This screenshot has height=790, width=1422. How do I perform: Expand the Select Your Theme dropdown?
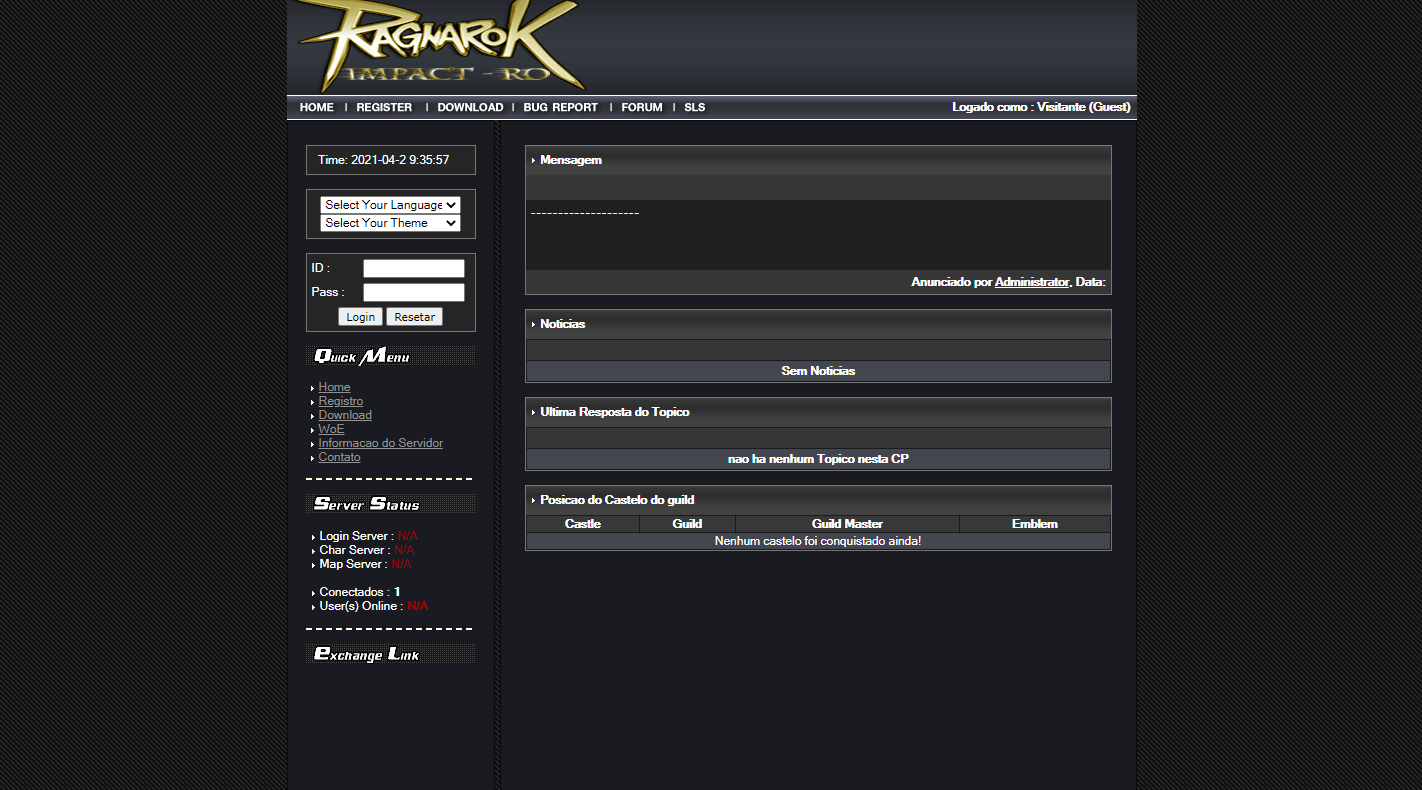pyautogui.click(x=390, y=223)
